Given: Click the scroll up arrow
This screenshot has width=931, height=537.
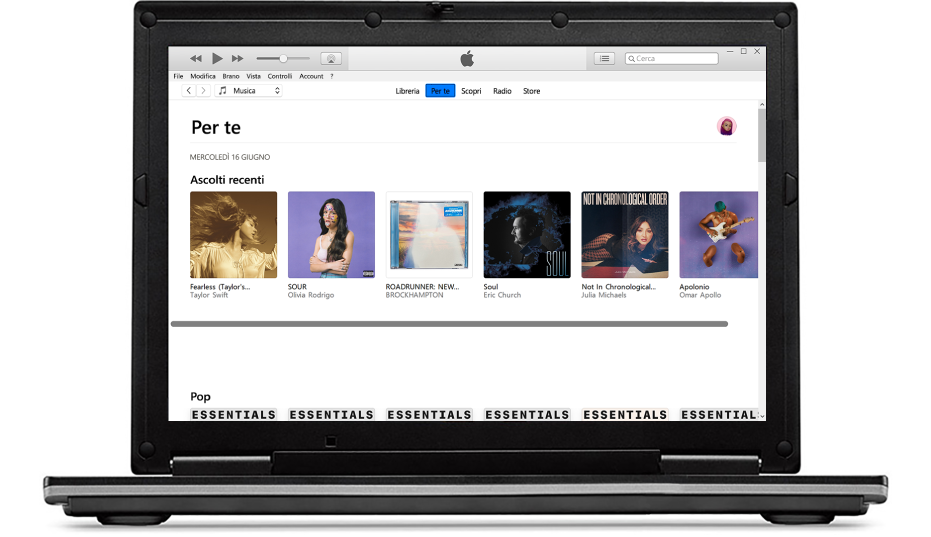Looking at the screenshot, I should [762, 105].
